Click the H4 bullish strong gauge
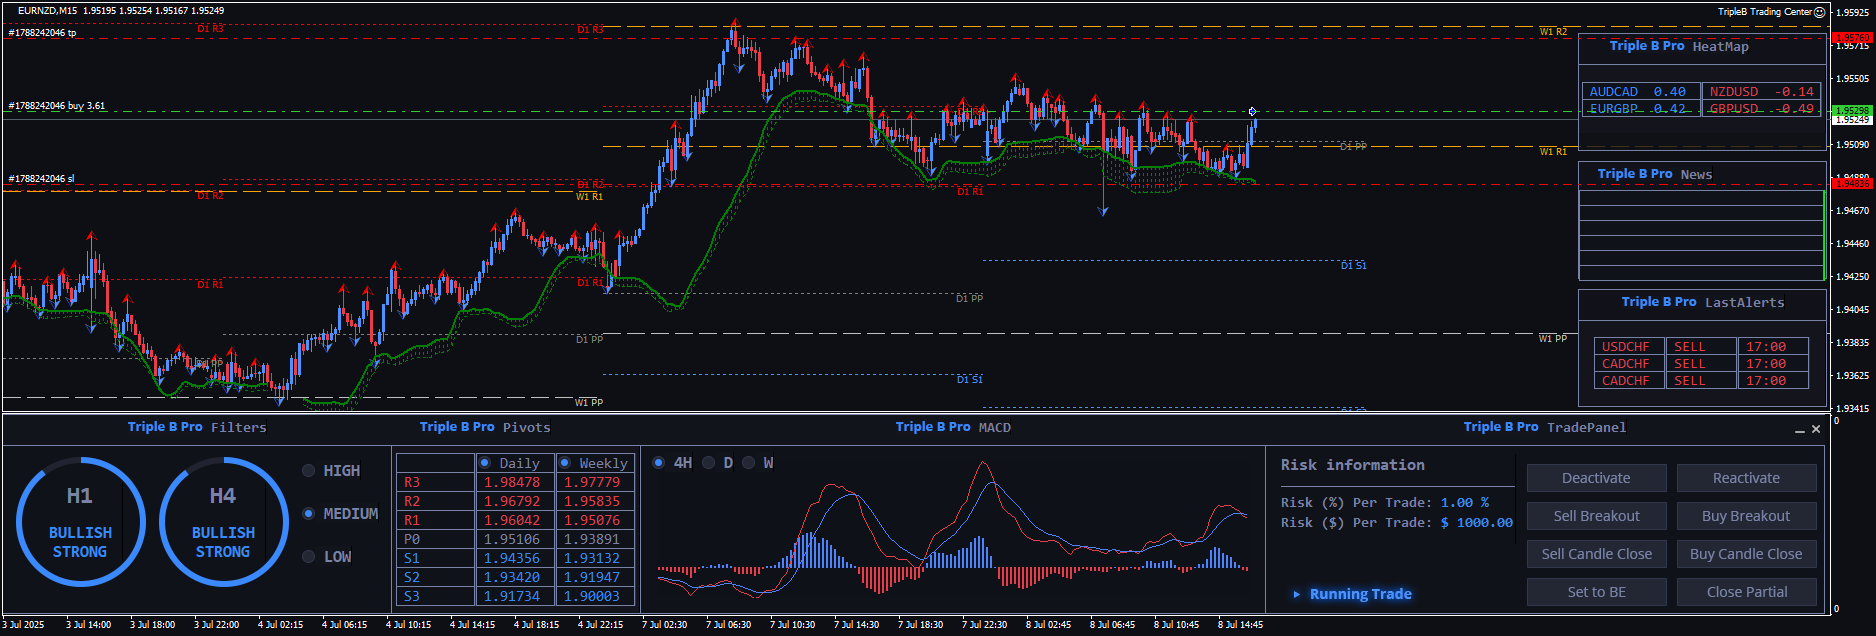The height and width of the screenshot is (636, 1876). (223, 521)
